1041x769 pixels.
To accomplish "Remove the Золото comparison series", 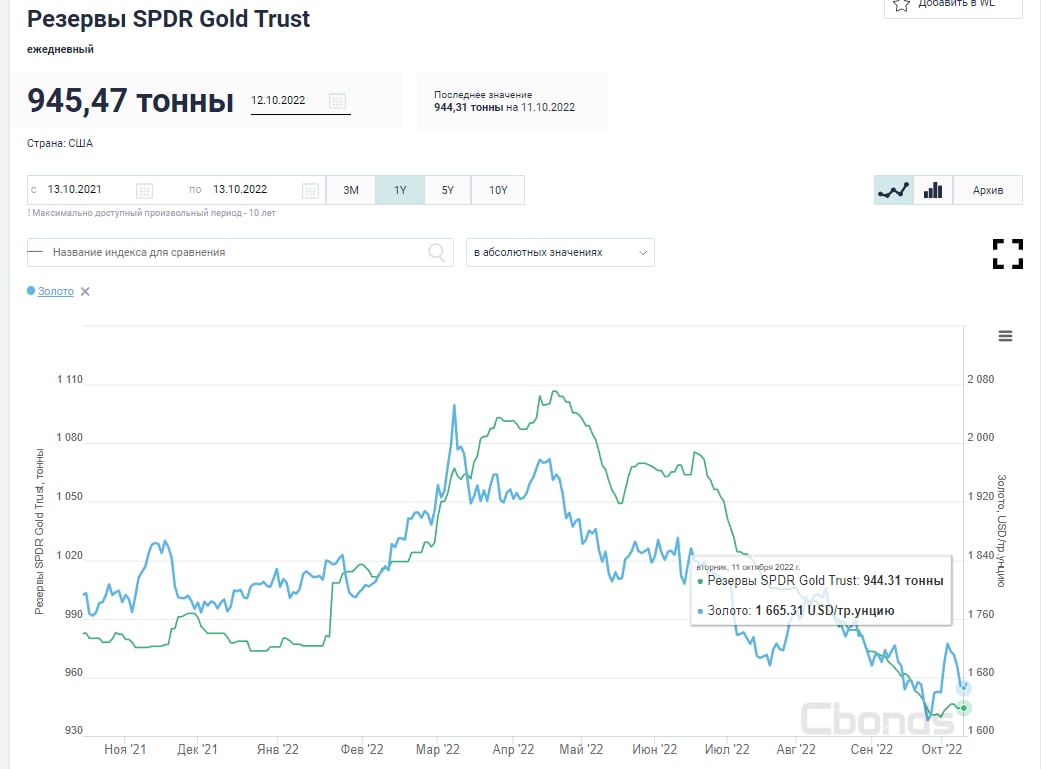I will coord(85,292).
